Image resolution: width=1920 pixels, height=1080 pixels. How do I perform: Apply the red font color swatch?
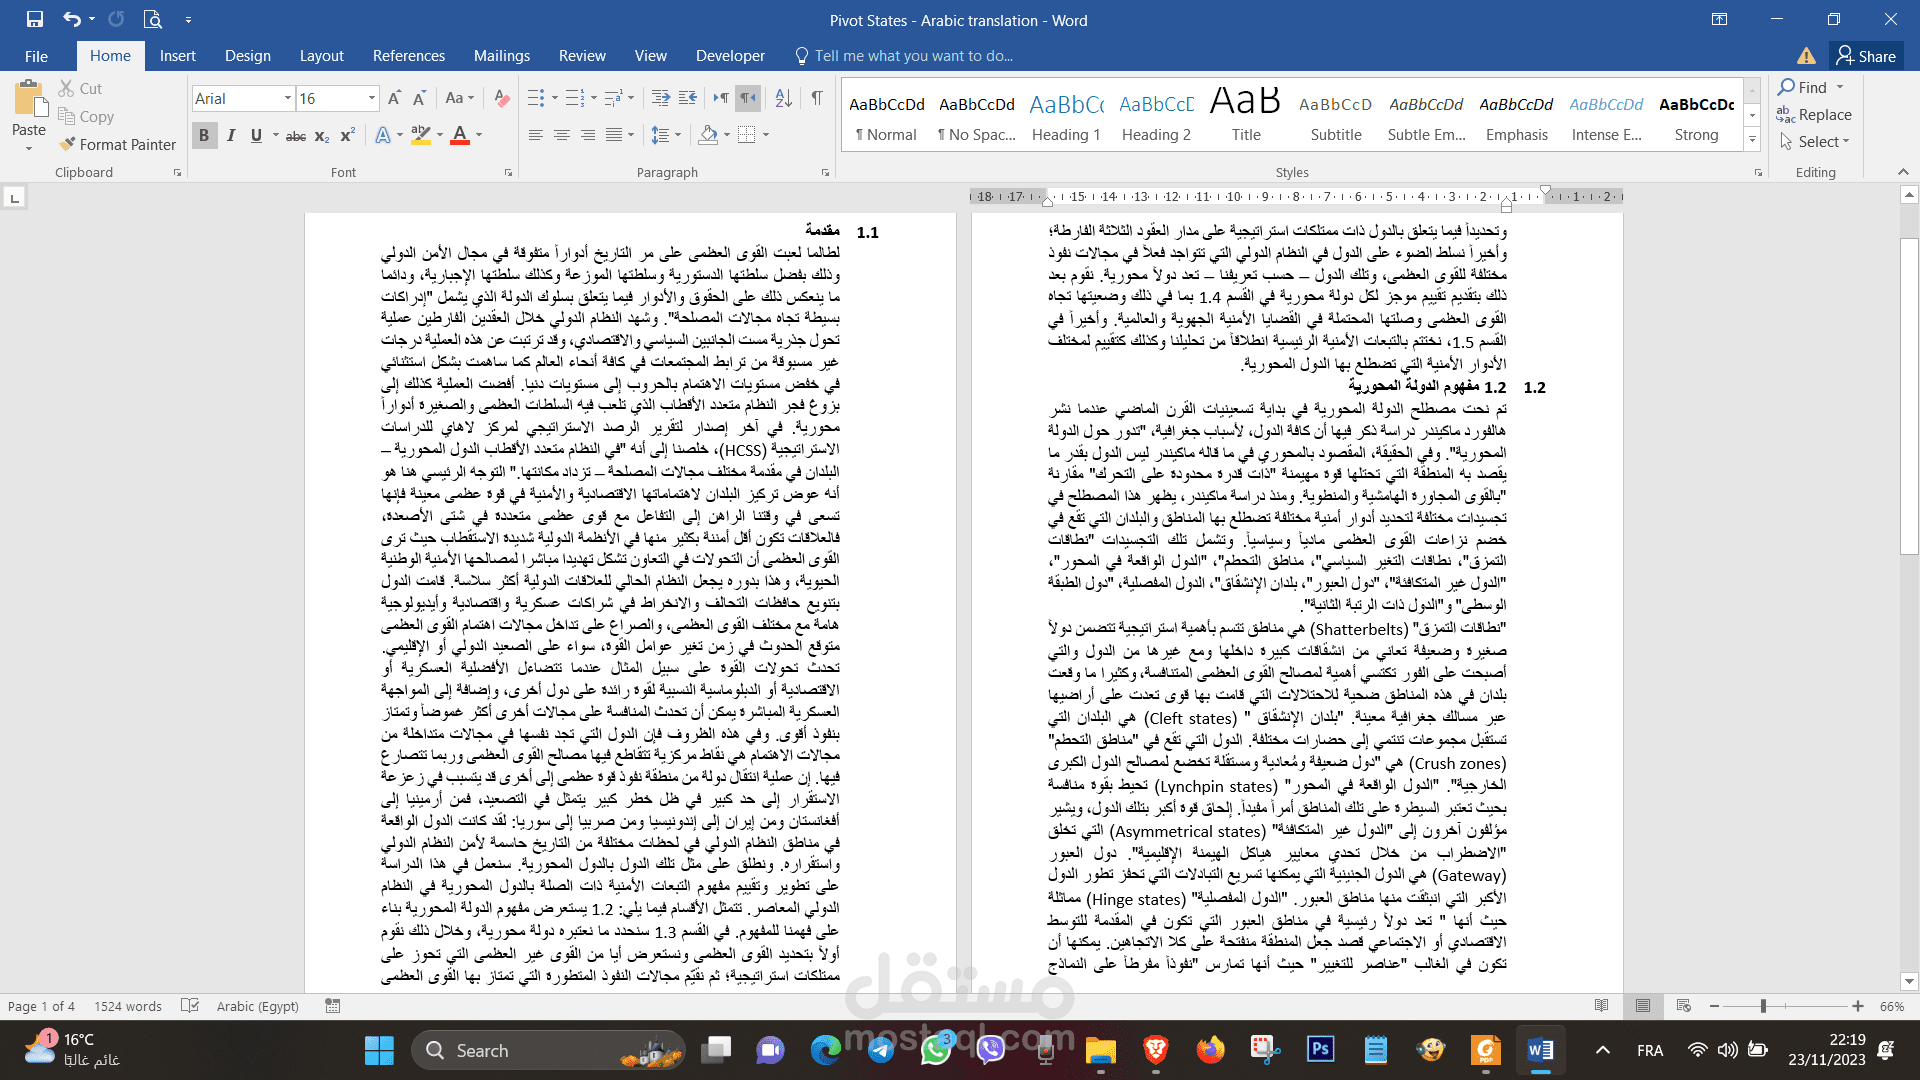(460, 135)
